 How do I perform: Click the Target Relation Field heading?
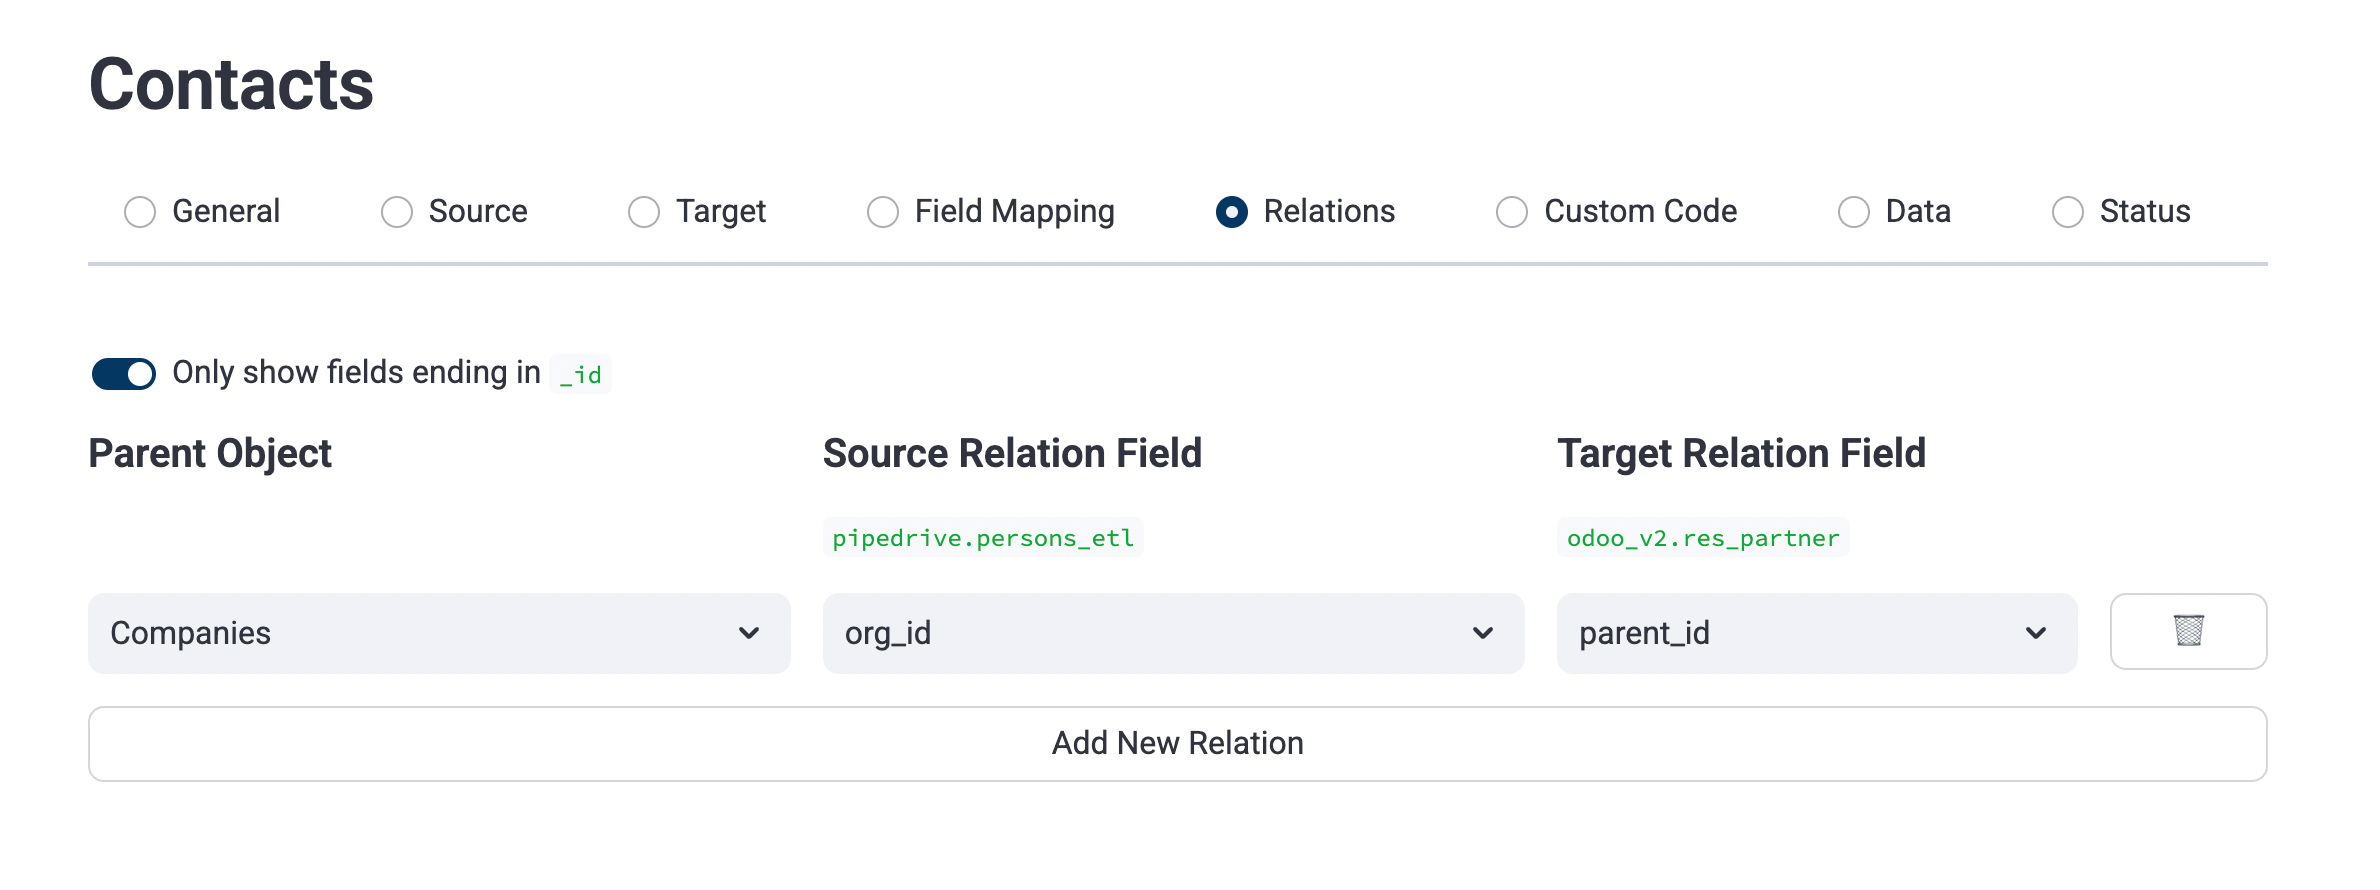pos(1741,453)
